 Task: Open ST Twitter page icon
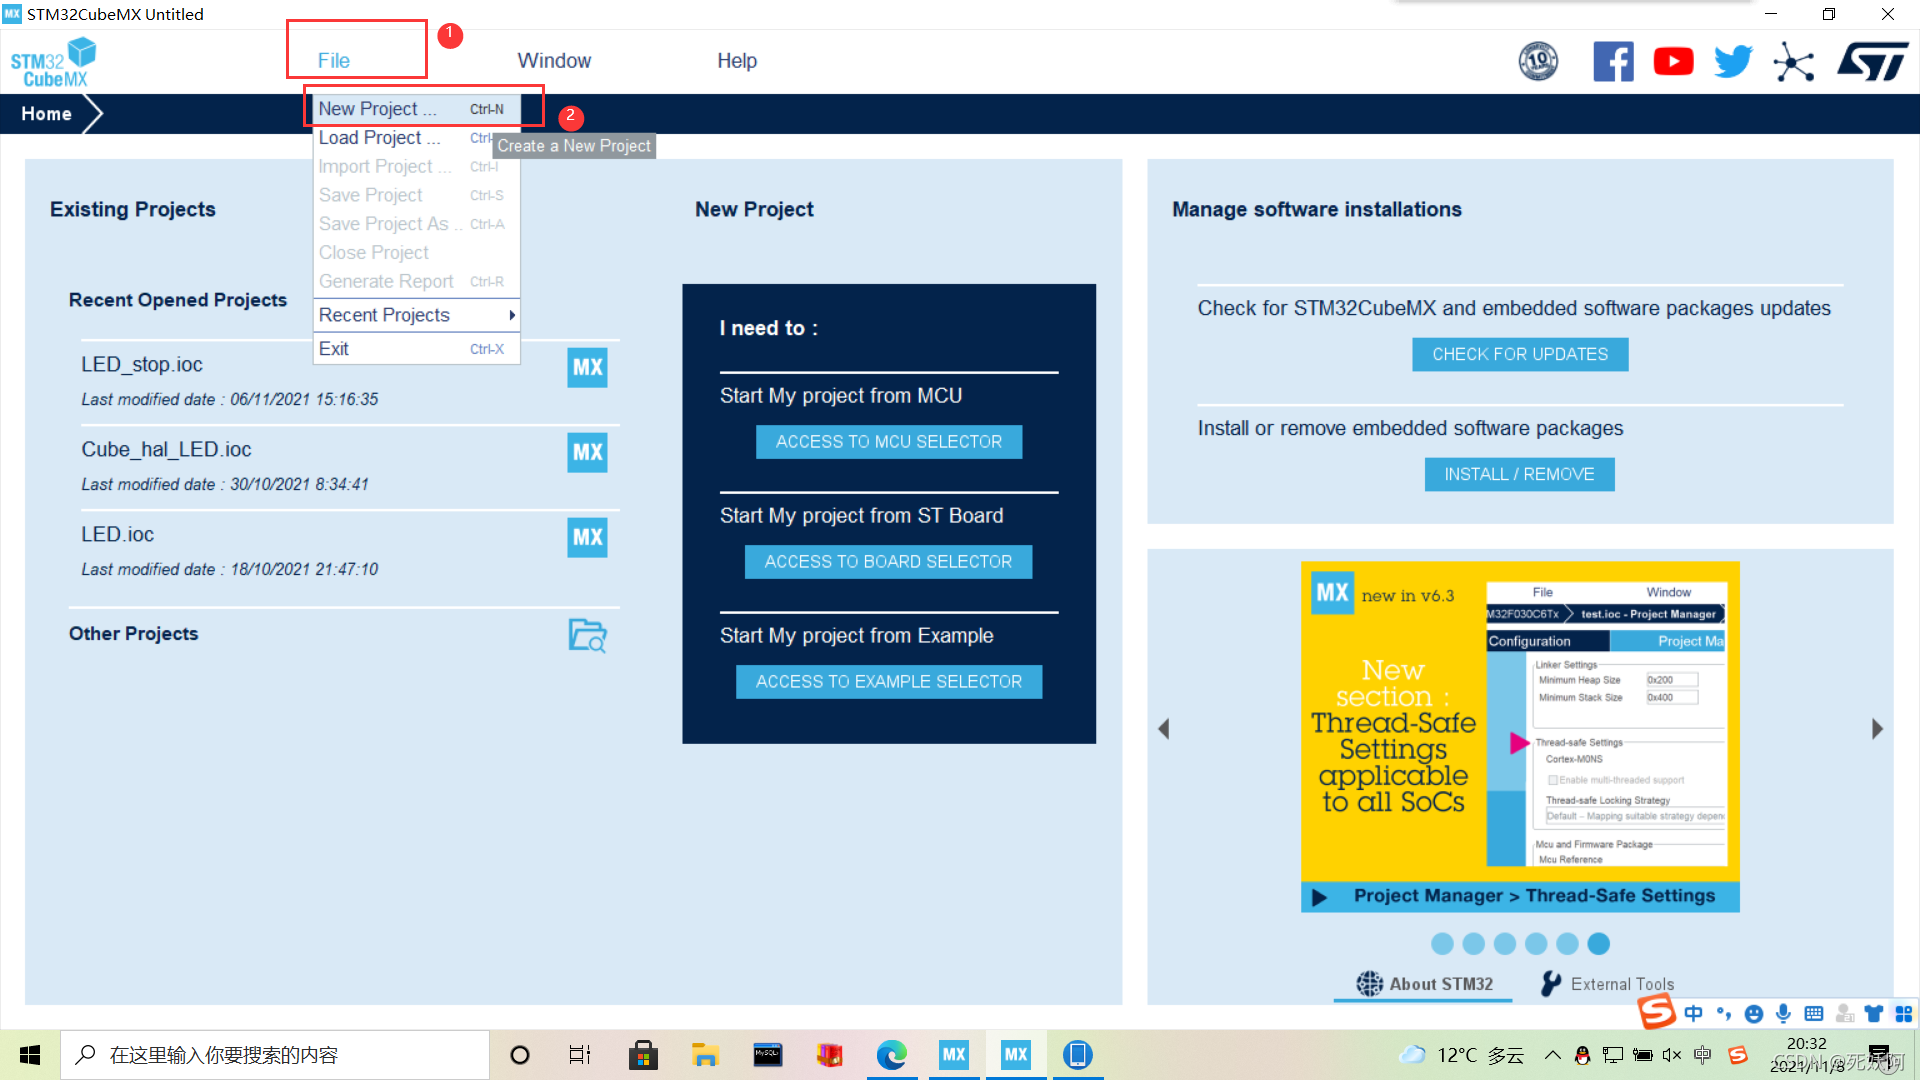[x=1733, y=62]
